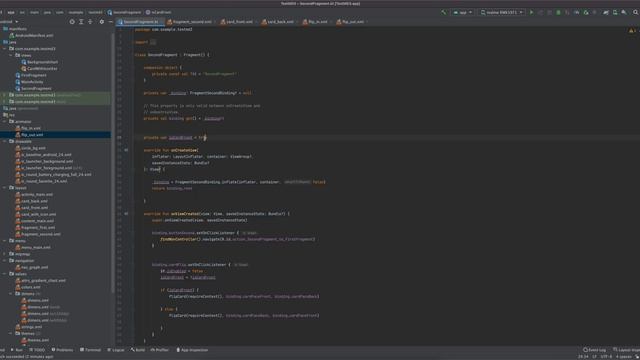
Task: Switch to the flip_in.xml tab
Action: click(317, 22)
